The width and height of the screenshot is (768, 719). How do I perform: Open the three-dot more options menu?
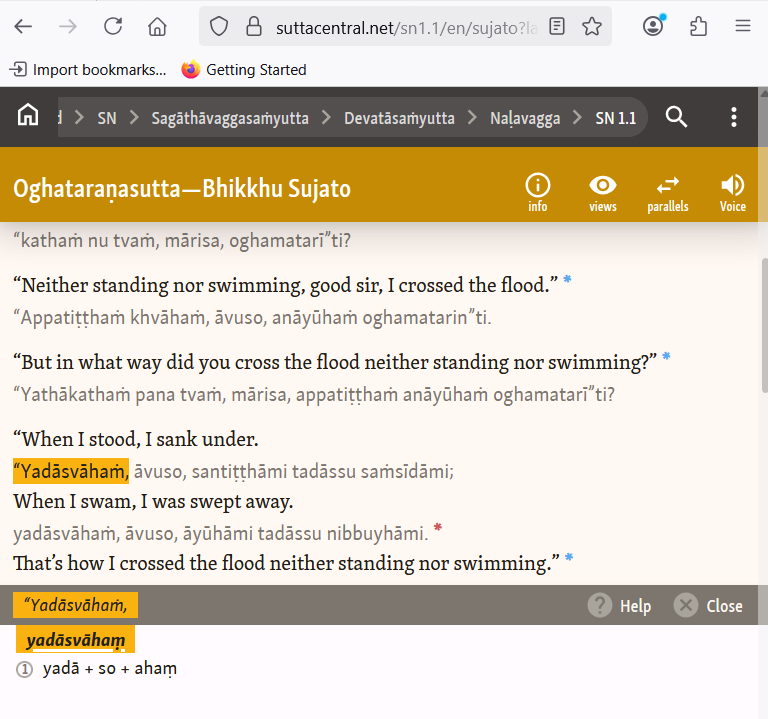click(x=734, y=117)
